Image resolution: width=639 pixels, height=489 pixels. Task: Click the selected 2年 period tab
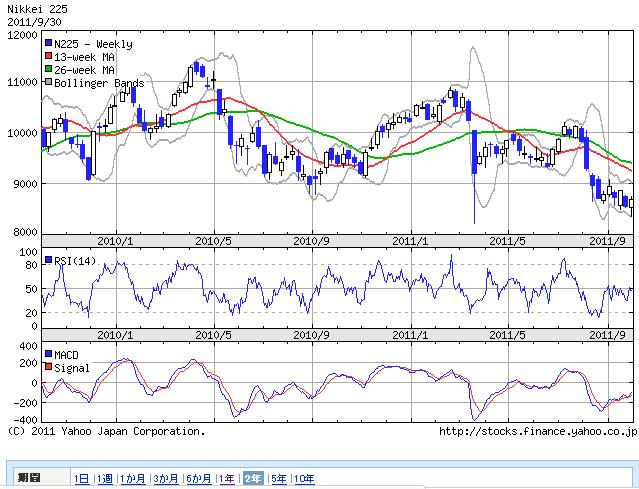(x=253, y=479)
